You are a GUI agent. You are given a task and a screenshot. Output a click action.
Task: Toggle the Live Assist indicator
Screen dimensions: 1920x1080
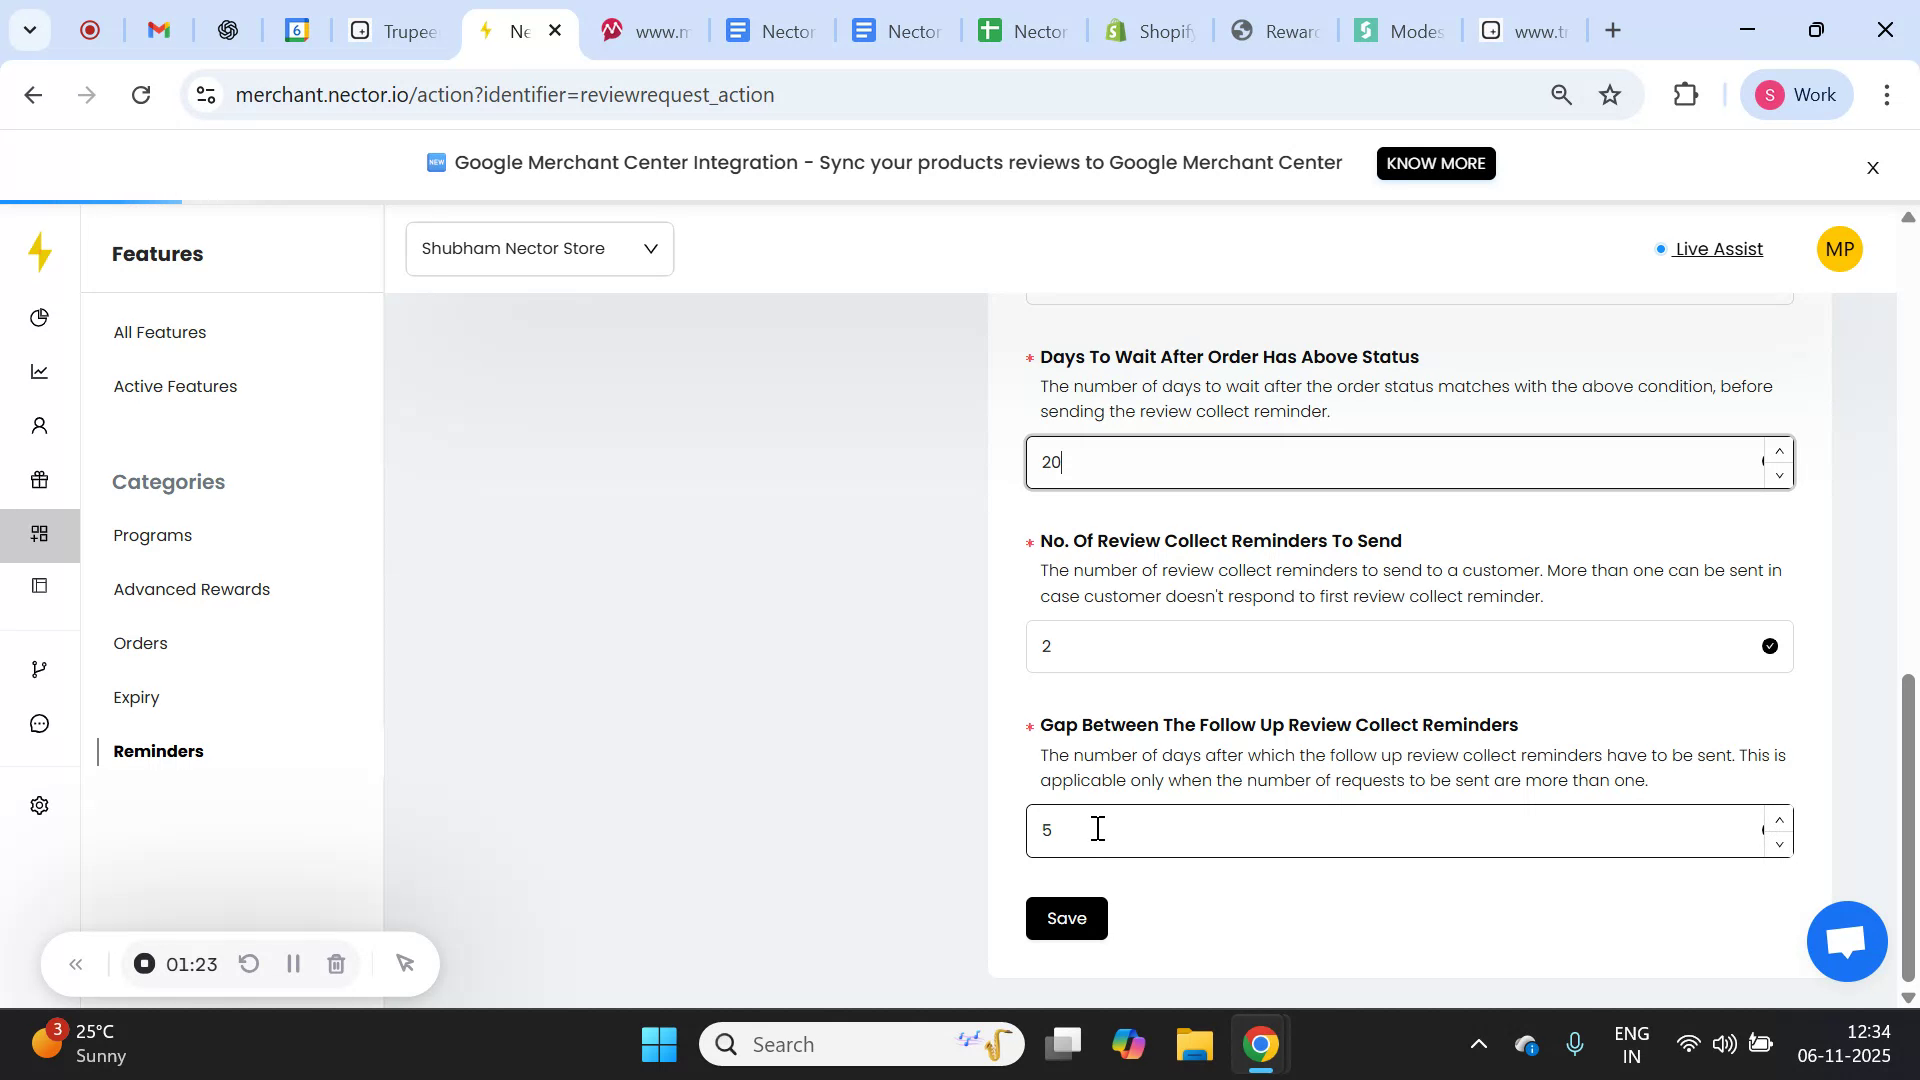[1716, 249]
